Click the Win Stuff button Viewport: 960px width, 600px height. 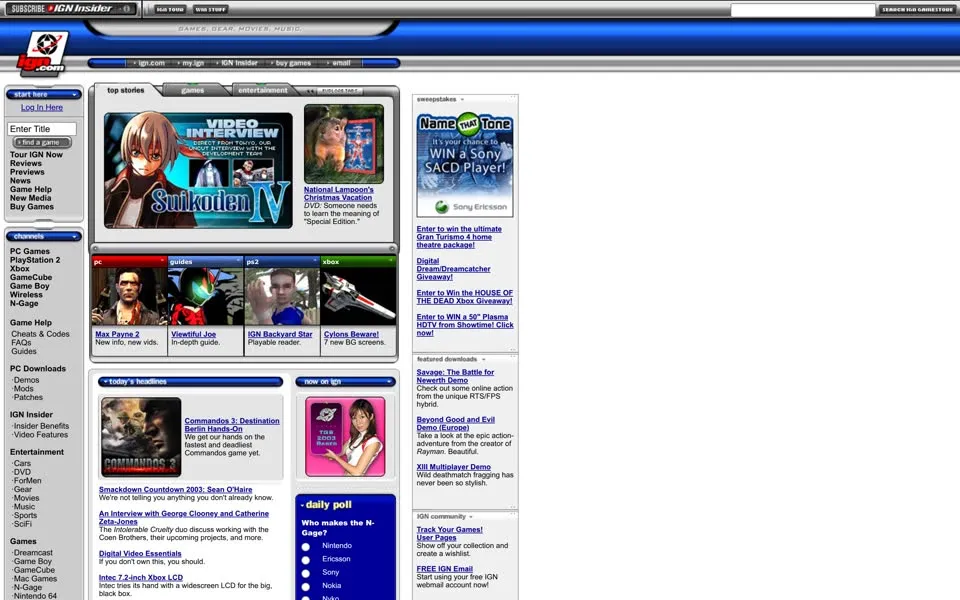211,9
